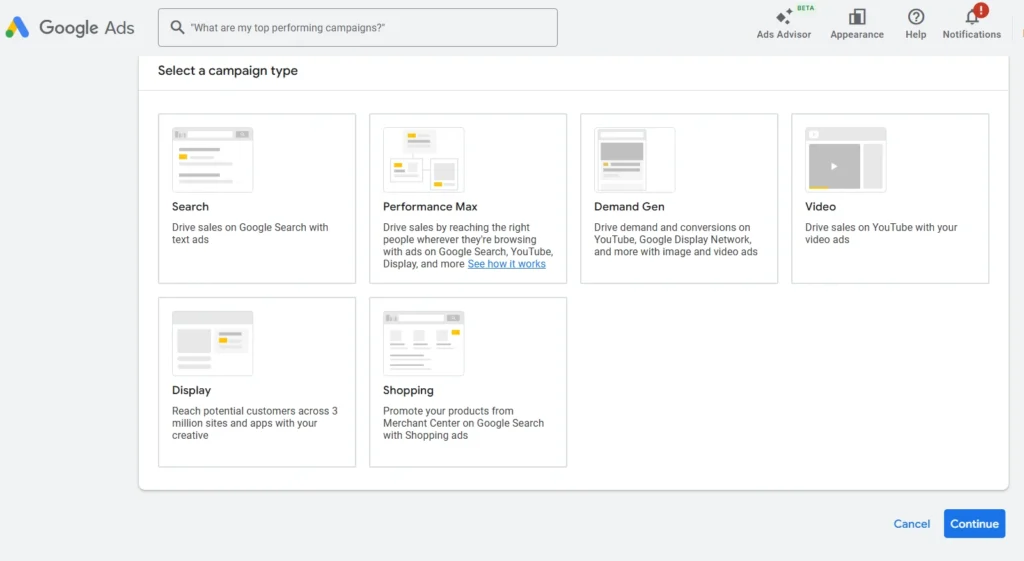Choose the Performance Max title
The height and width of the screenshot is (561, 1024).
(430, 206)
